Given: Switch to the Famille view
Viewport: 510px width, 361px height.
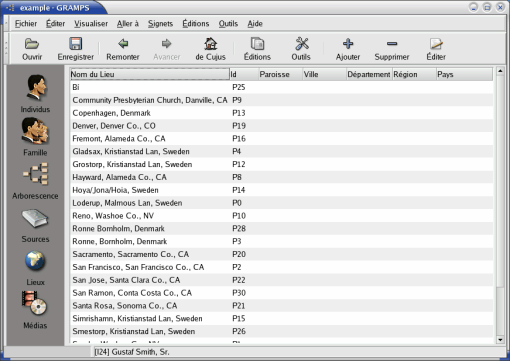Looking at the screenshot, I should click(x=35, y=137).
